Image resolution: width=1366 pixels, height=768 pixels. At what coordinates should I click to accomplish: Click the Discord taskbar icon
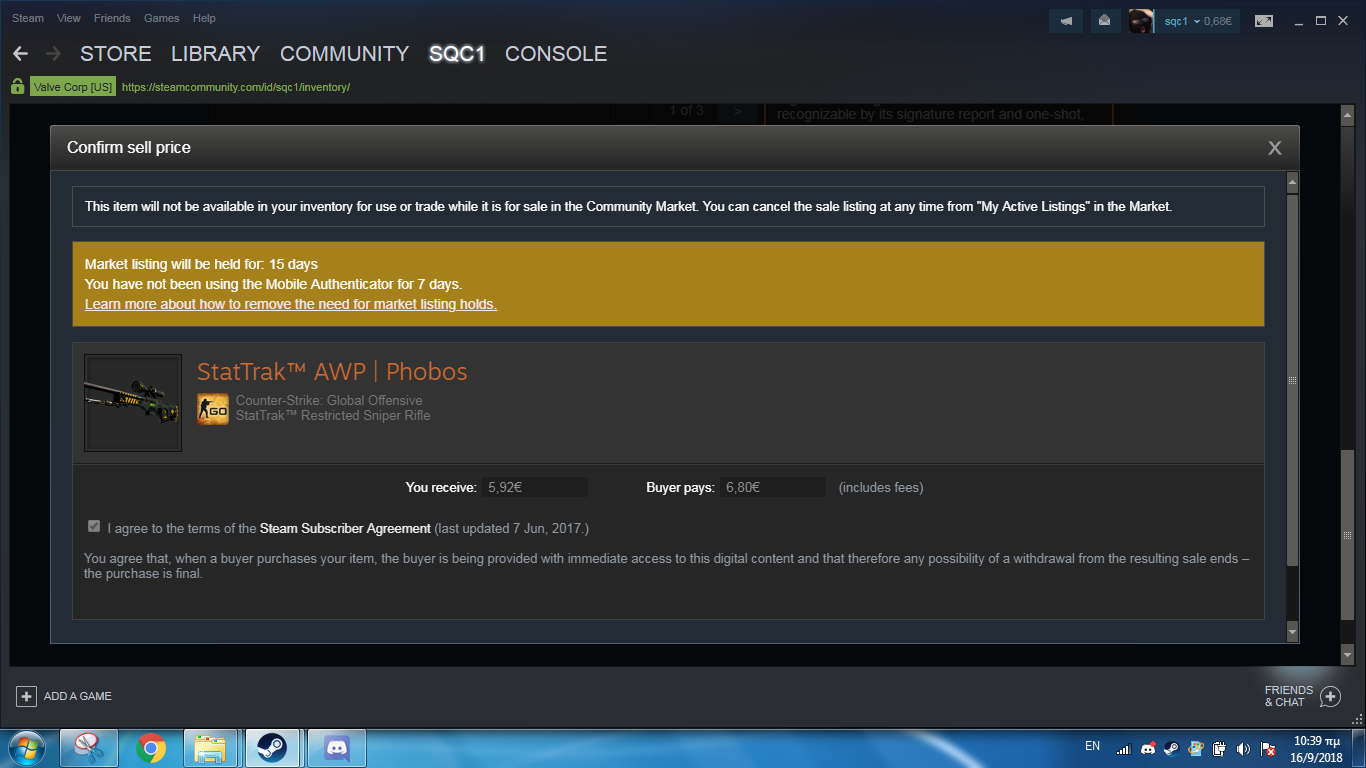[337, 748]
